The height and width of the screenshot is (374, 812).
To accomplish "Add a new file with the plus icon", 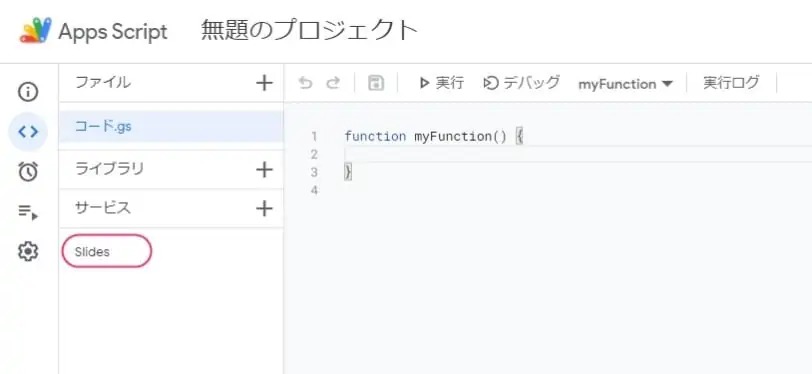I will 265,83.
